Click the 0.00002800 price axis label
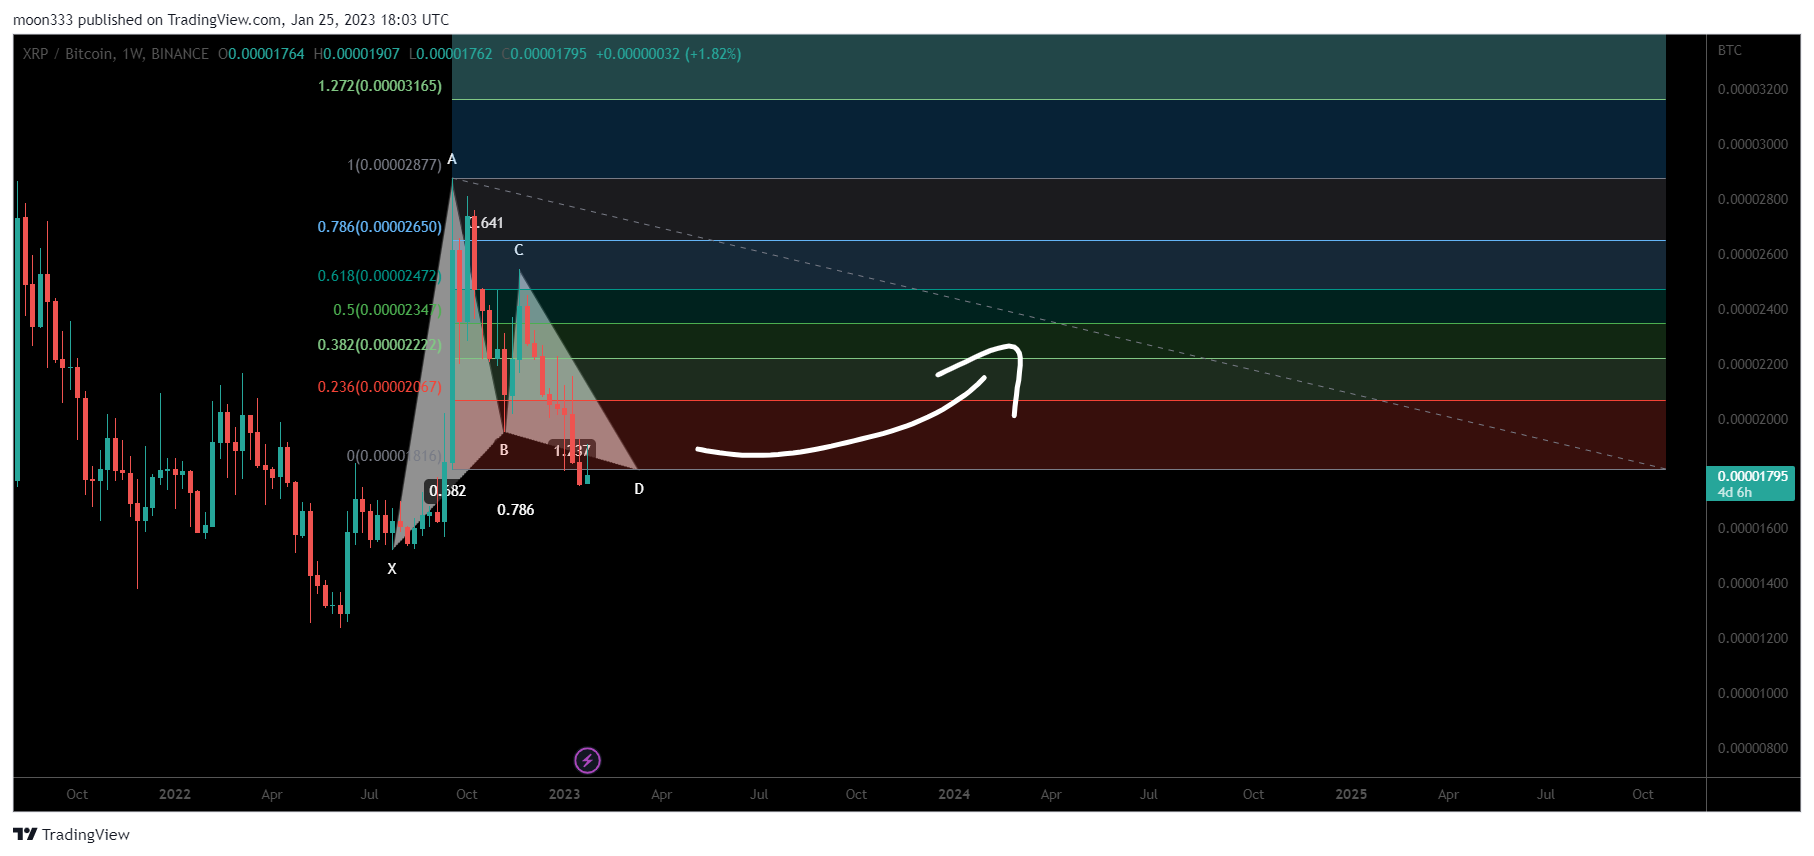1814x856 pixels. tap(1753, 199)
